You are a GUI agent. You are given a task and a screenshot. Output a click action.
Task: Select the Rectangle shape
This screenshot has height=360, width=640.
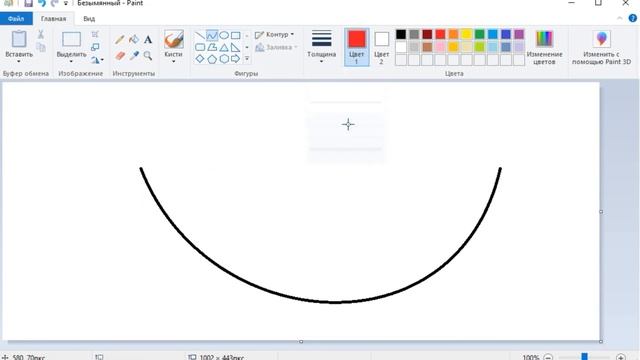pyautogui.click(x=236, y=36)
